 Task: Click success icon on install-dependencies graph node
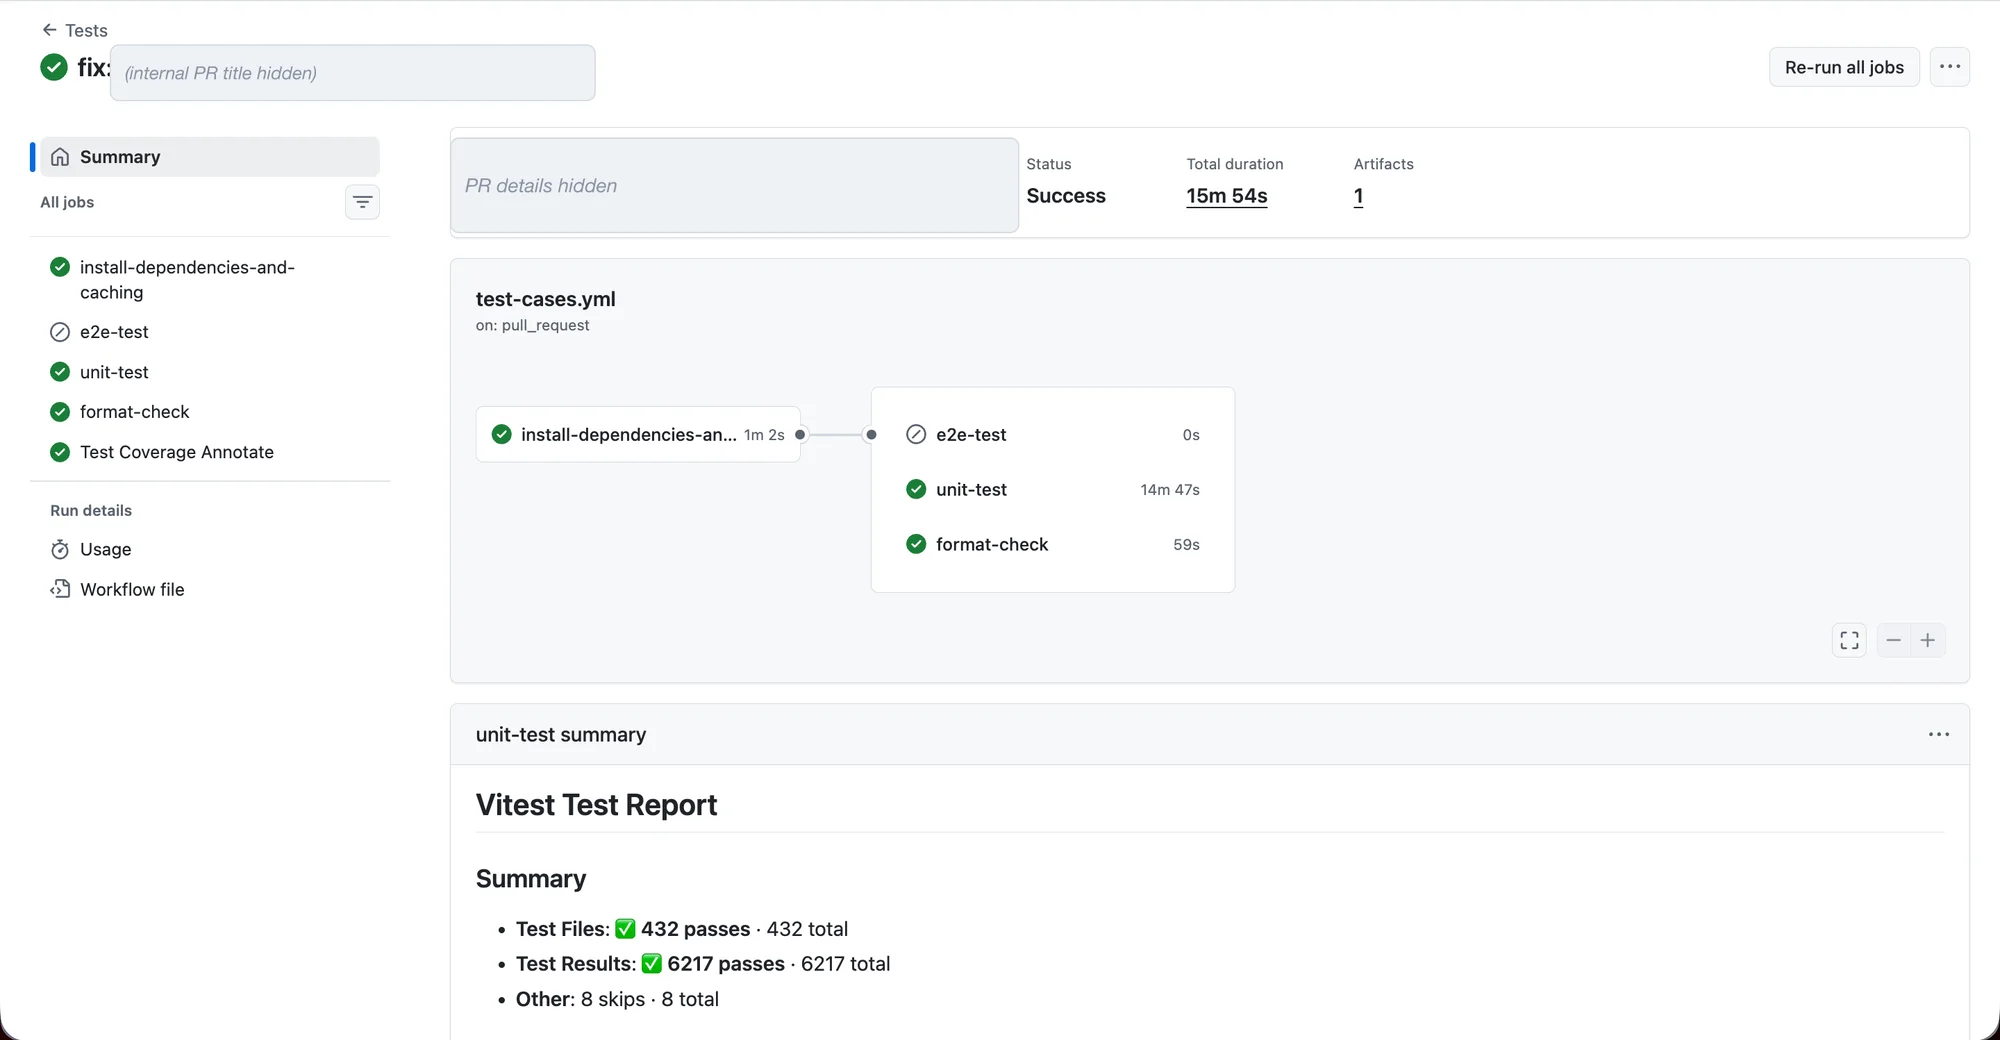click(502, 434)
